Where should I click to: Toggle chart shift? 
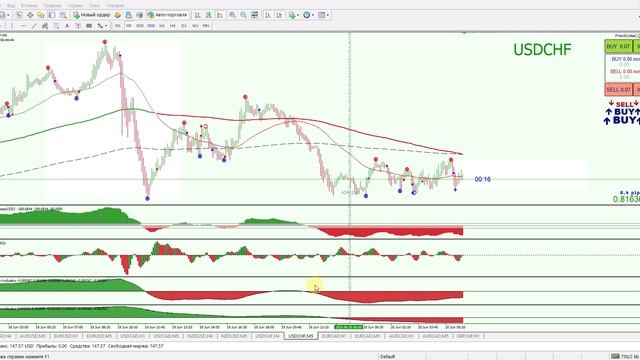279,15
